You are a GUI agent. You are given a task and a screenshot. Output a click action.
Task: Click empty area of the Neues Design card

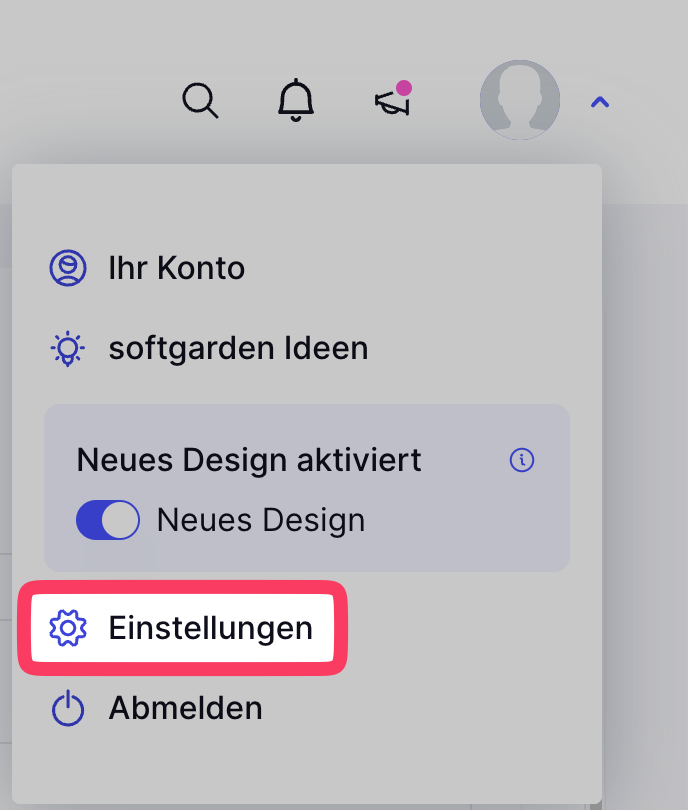470,525
